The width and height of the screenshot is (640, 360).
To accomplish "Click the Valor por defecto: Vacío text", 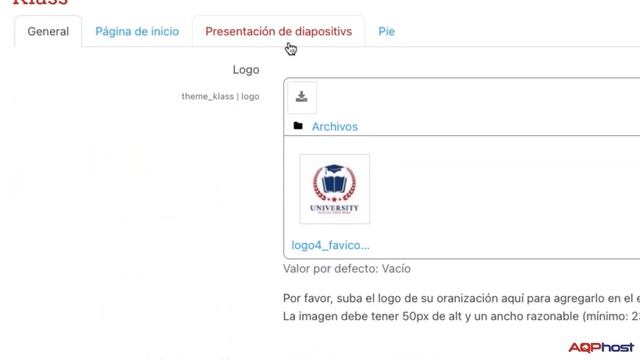I will coord(347,269).
